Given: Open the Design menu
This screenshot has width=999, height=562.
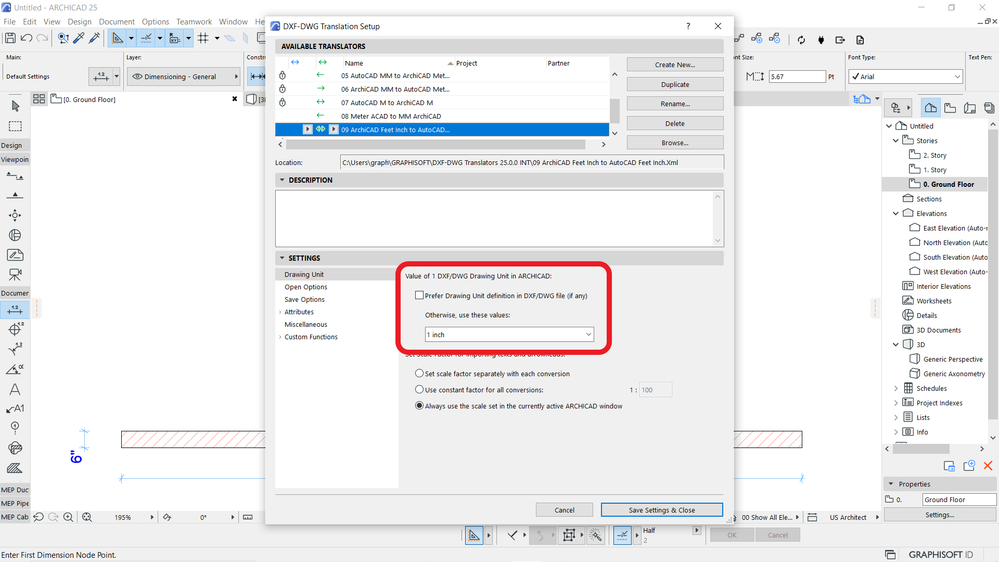Looking at the screenshot, I should (x=80, y=22).
